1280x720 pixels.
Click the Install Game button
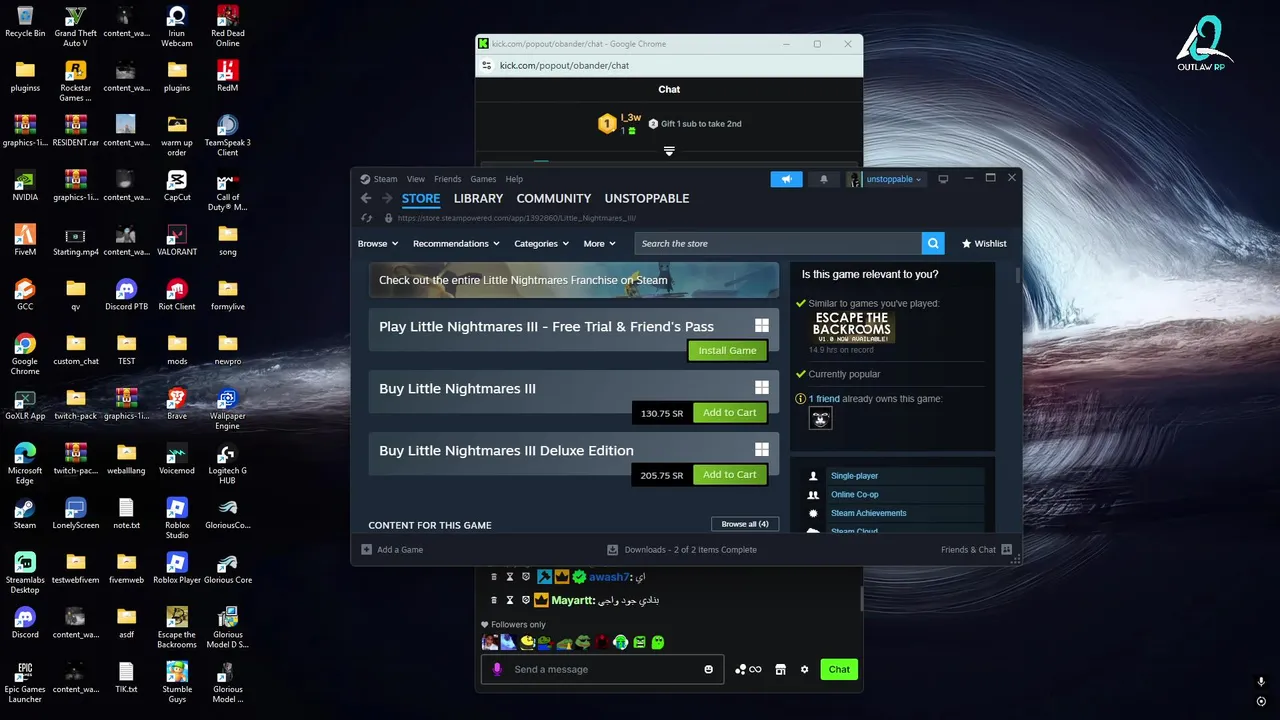727,351
